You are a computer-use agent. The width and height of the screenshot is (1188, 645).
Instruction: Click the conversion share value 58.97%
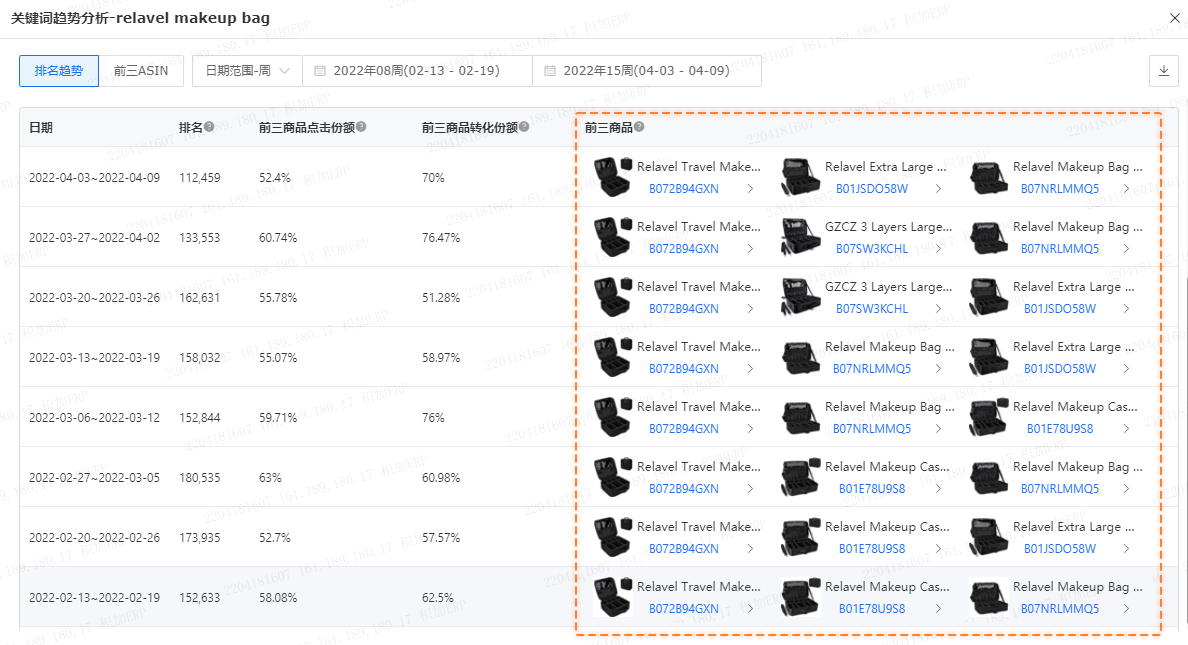pyautogui.click(x=441, y=357)
